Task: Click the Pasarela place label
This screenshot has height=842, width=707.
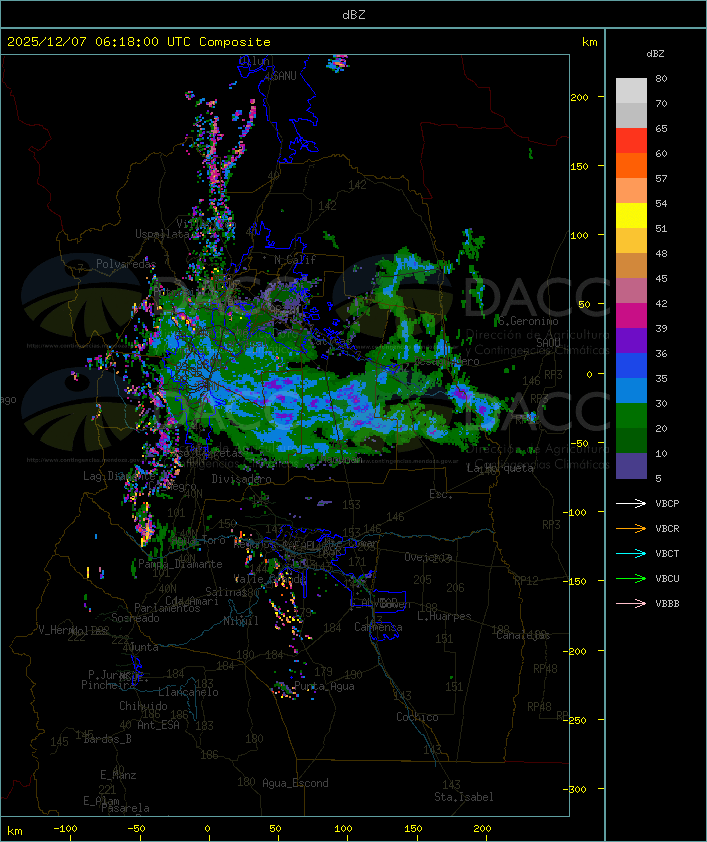Action: (x=125, y=808)
